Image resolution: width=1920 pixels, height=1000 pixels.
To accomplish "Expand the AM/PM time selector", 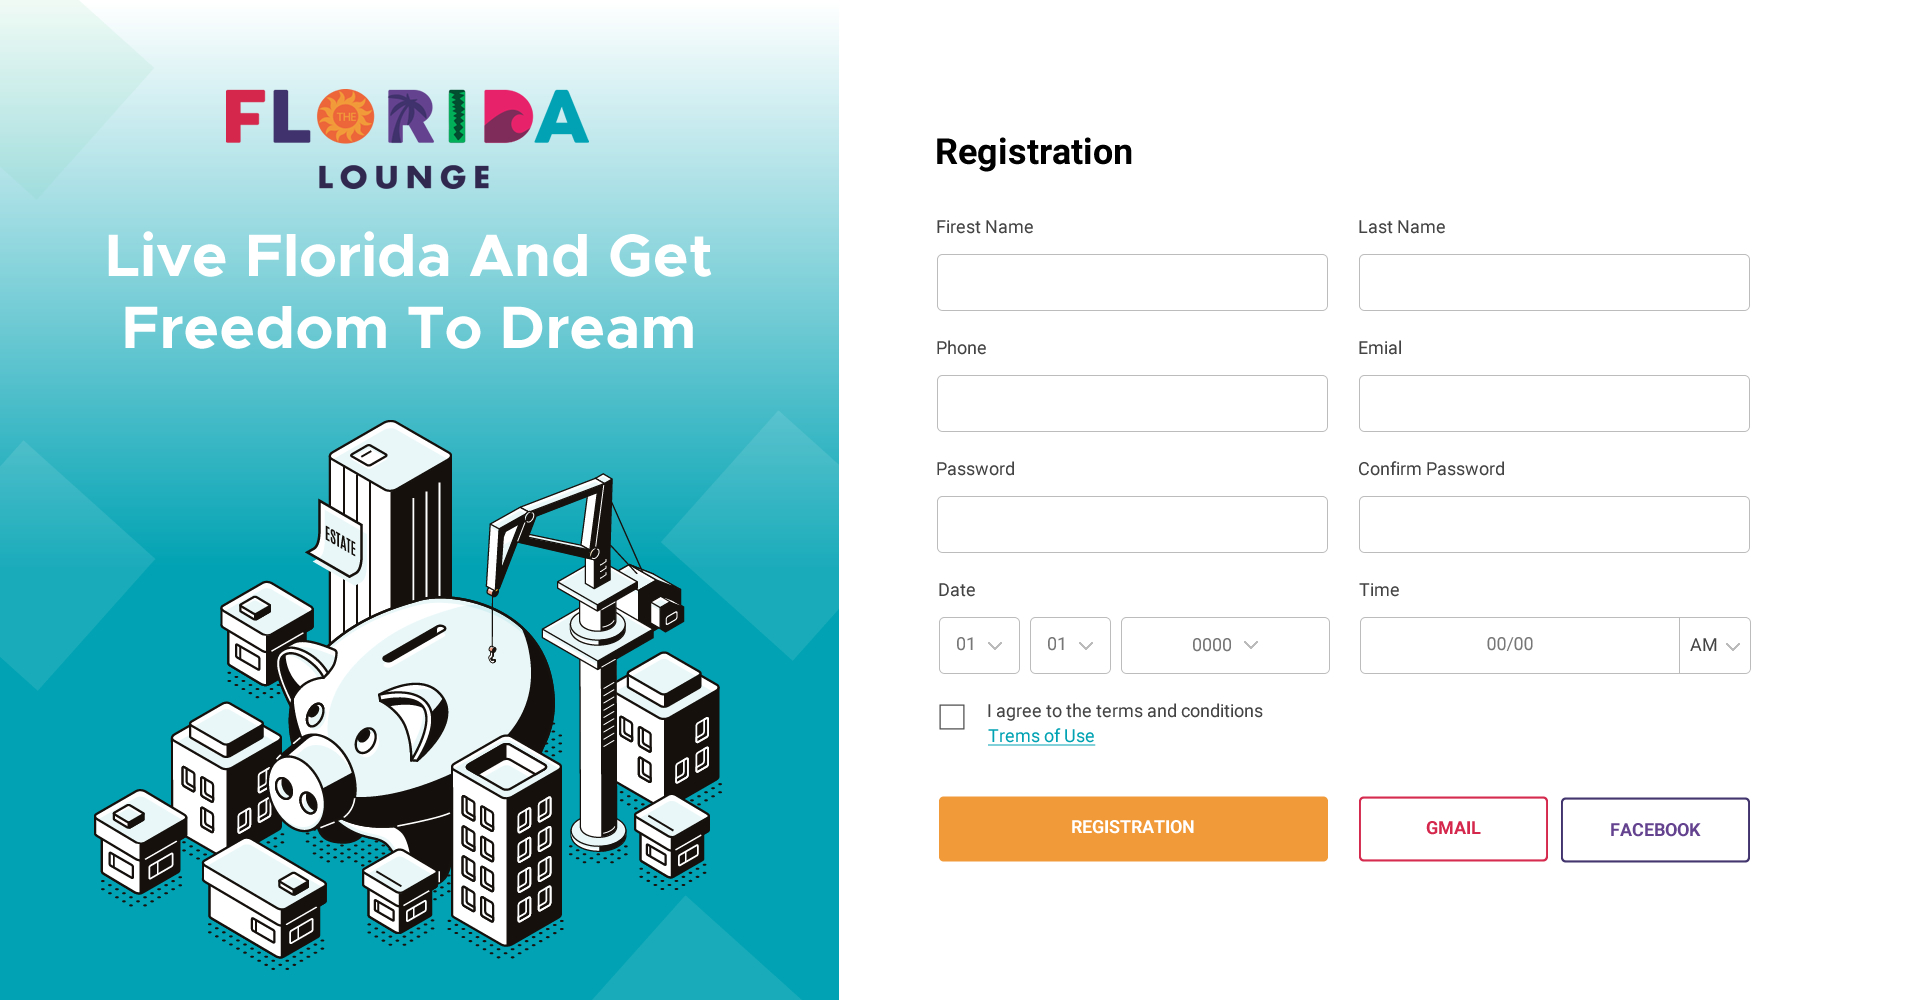I will tap(1713, 645).
